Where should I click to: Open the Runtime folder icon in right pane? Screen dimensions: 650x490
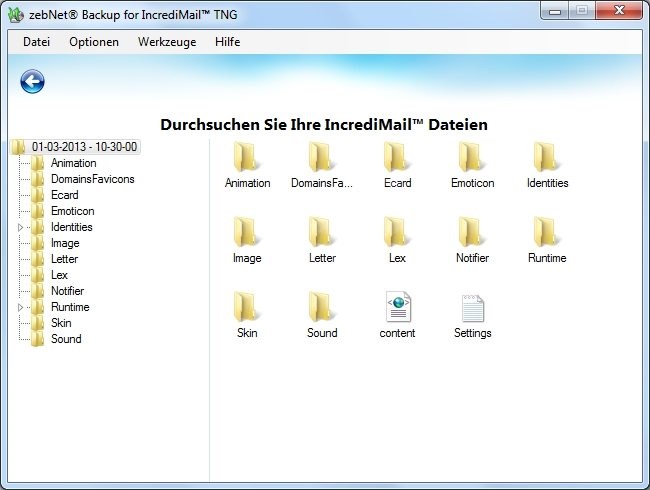[x=547, y=233]
